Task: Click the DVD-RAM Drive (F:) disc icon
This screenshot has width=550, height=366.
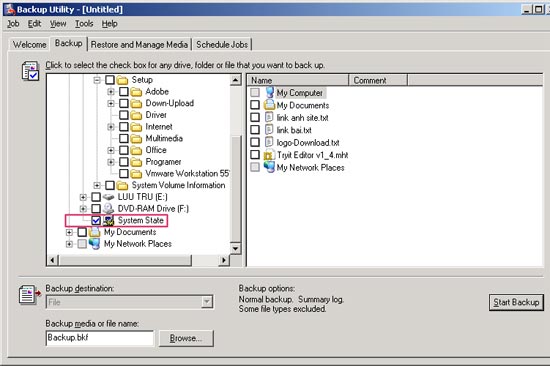Action: [108, 209]
